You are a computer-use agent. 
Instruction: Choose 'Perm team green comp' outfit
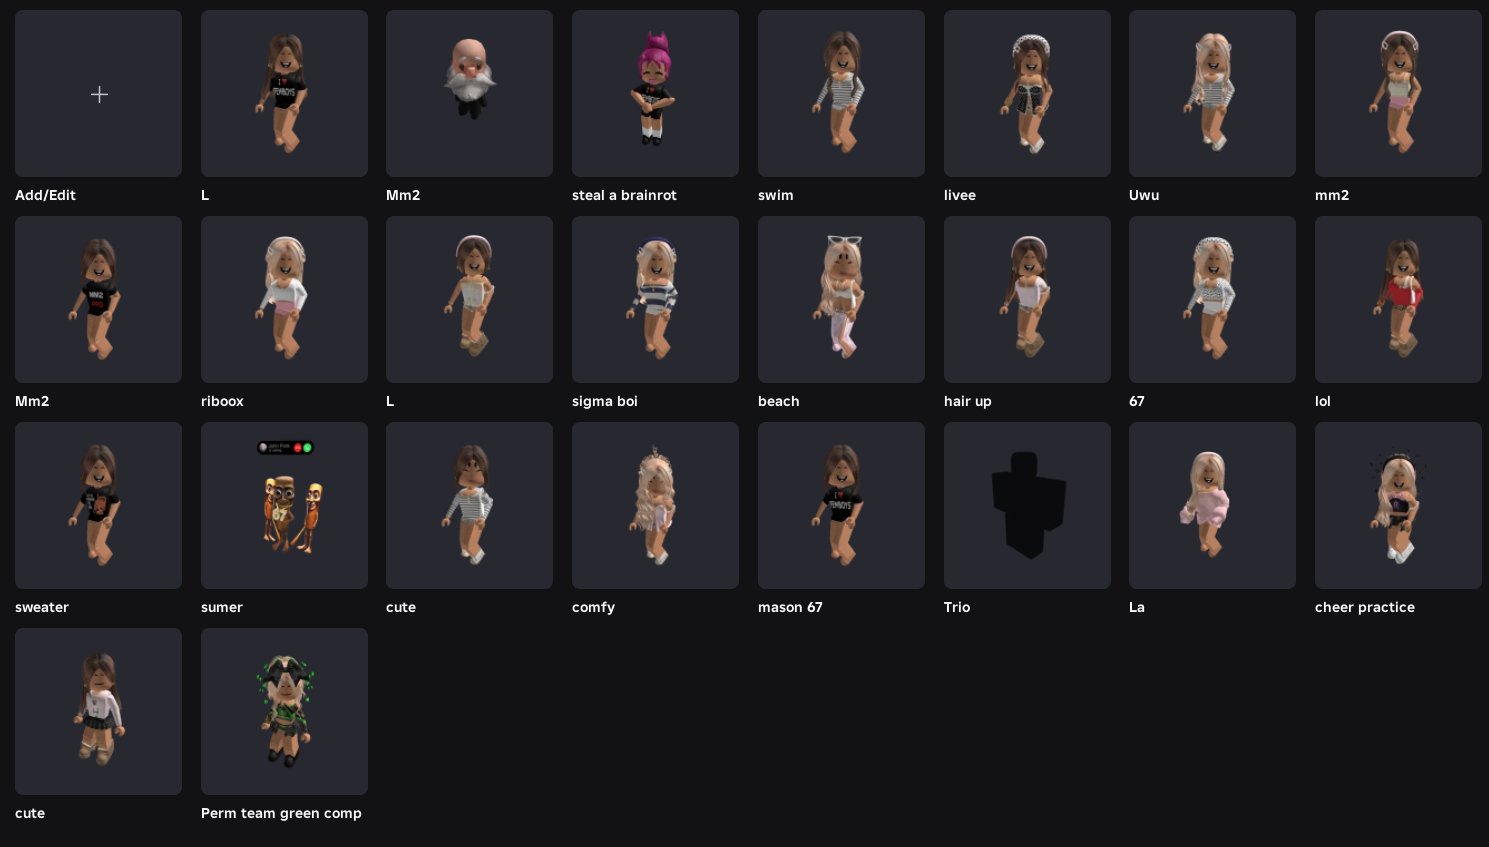point(284,712)
